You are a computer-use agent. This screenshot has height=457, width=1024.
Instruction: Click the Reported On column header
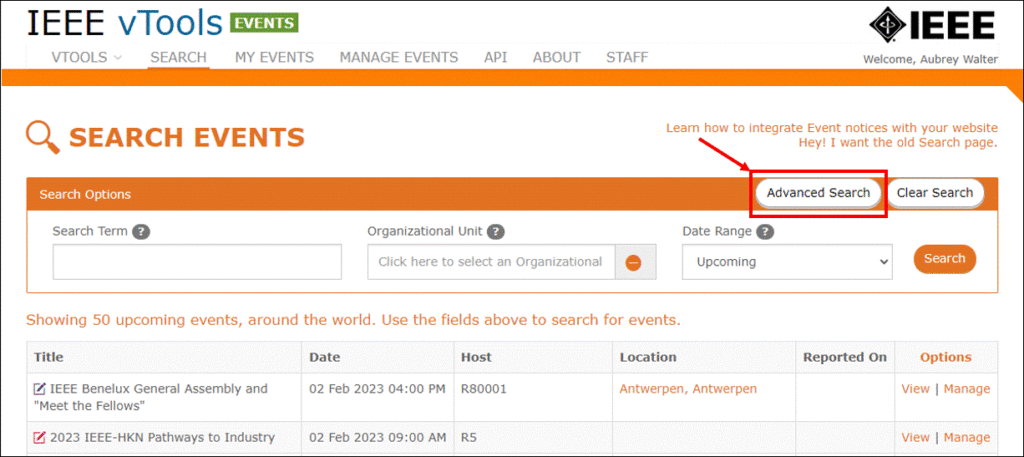[x=845, y=357]
